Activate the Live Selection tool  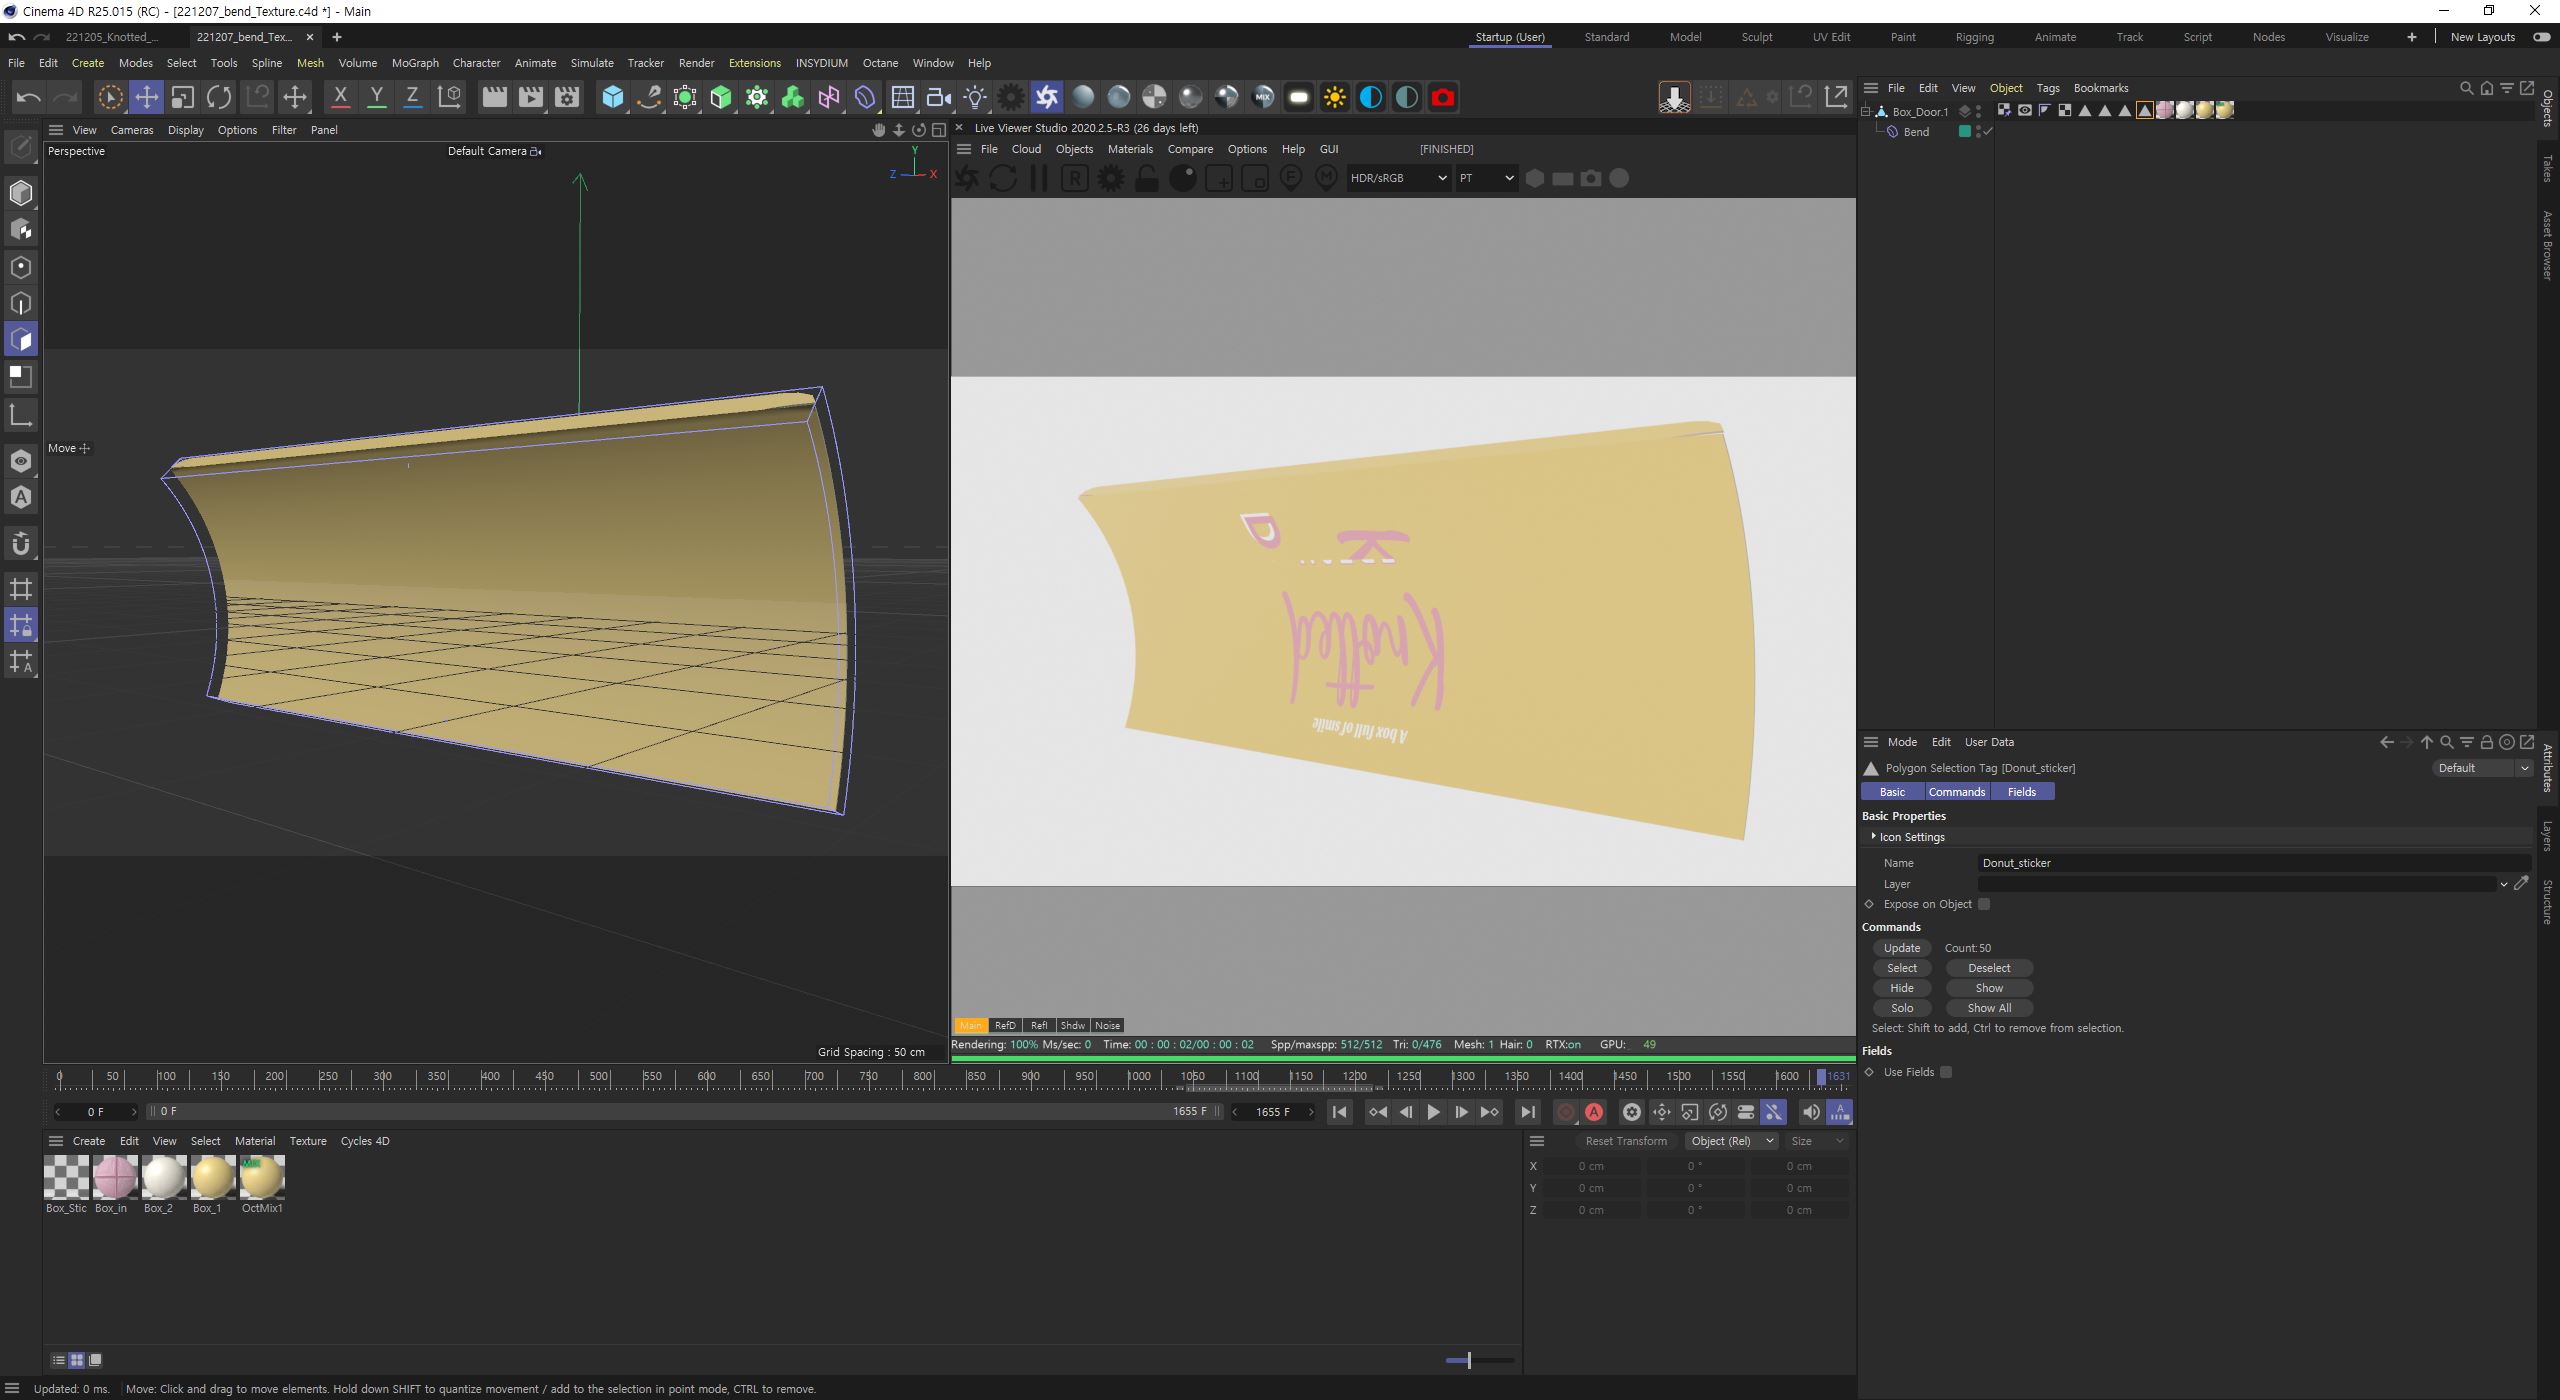(x=111, y=97)
